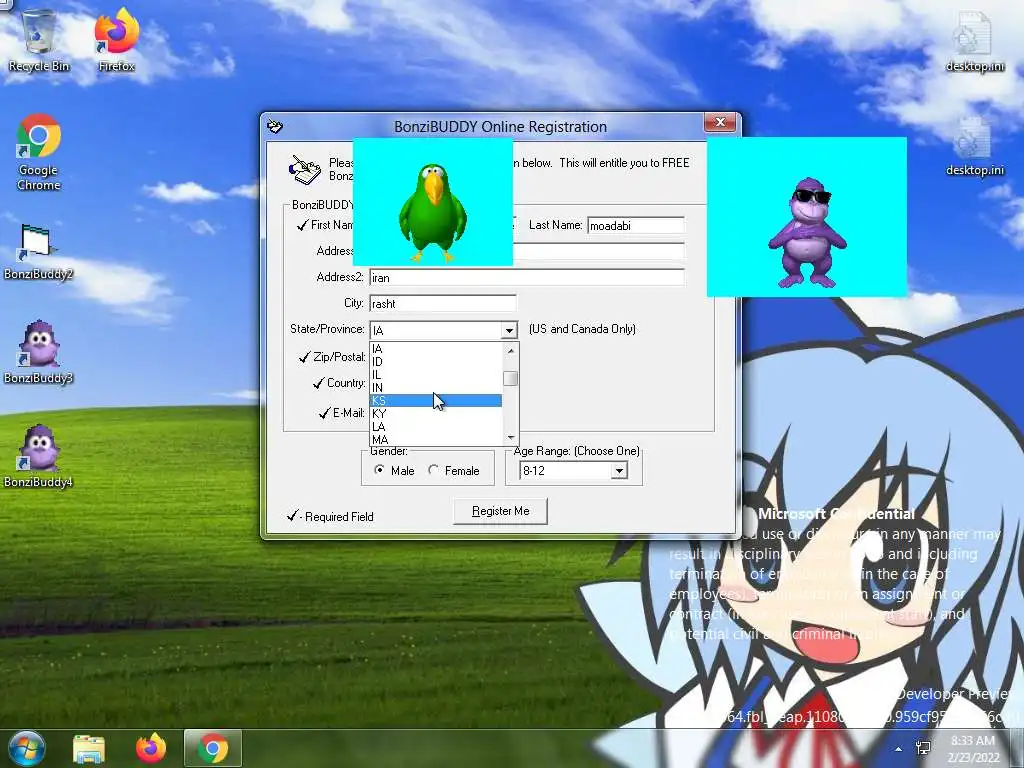Screen dimensions: 1024x768
Task: Select the lower desktop.ini file icon
Action: (974, 147)
